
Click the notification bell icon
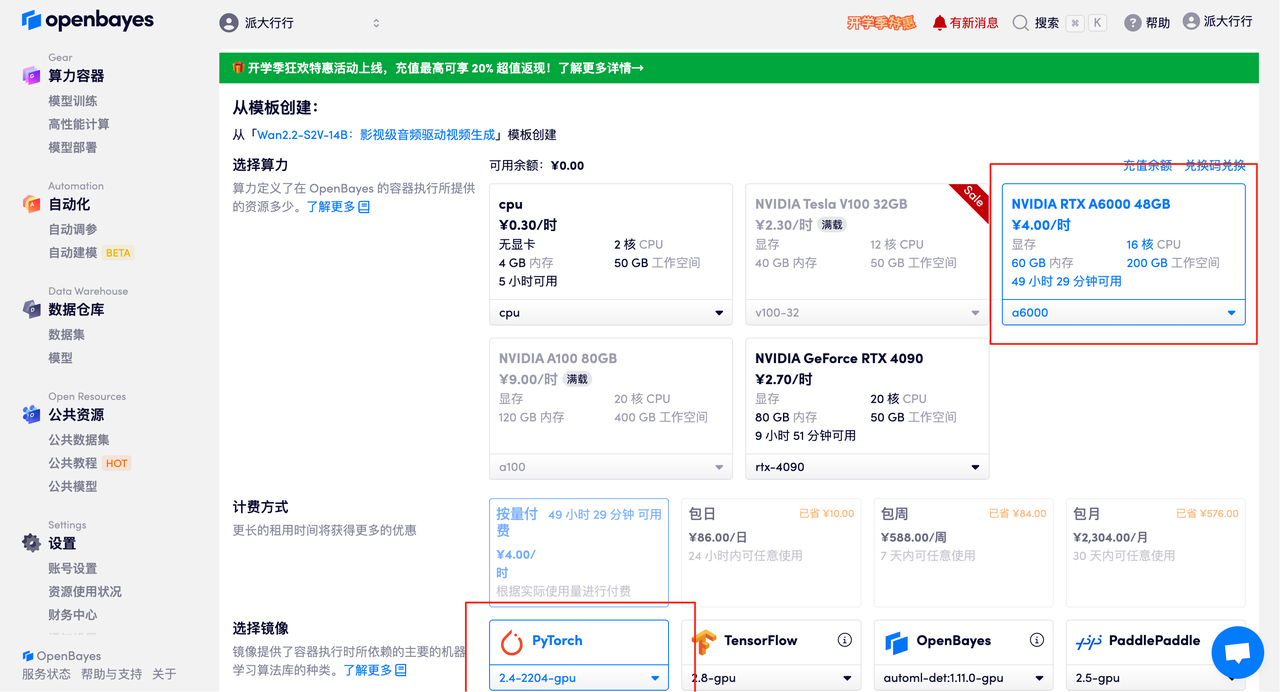(x=939, y=23)
